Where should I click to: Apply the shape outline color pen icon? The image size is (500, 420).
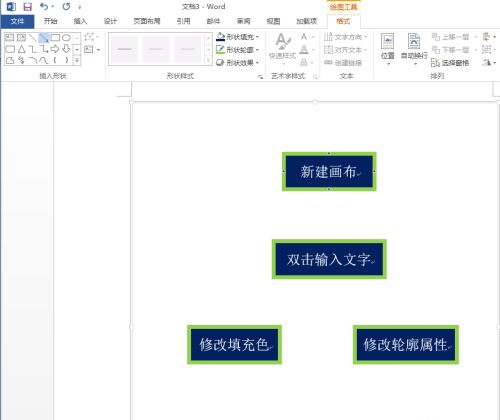click(220, 50)
